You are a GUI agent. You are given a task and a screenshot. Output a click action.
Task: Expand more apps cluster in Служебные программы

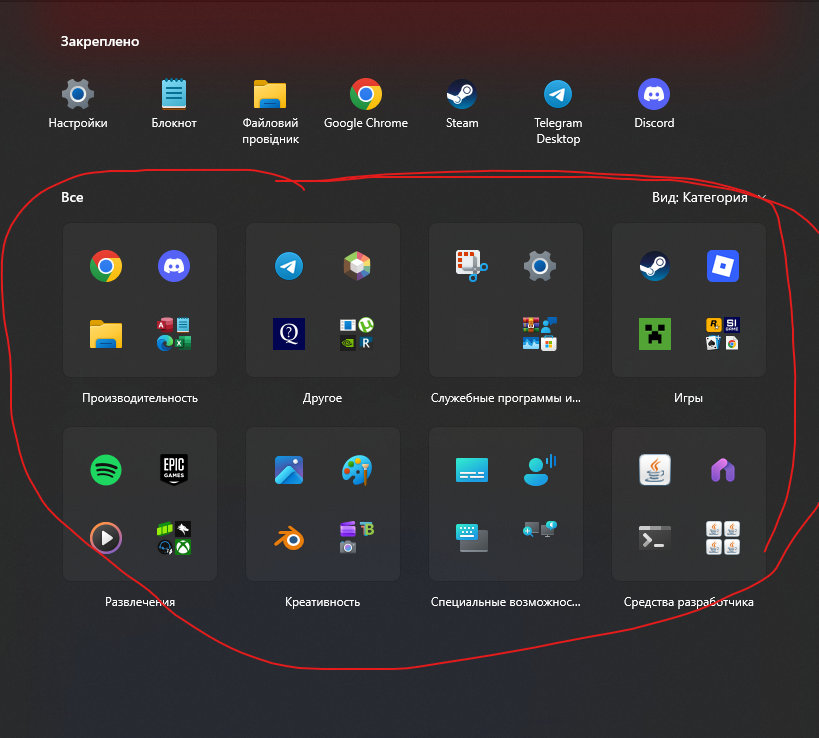pyautogui.click(x=540, y=334)
